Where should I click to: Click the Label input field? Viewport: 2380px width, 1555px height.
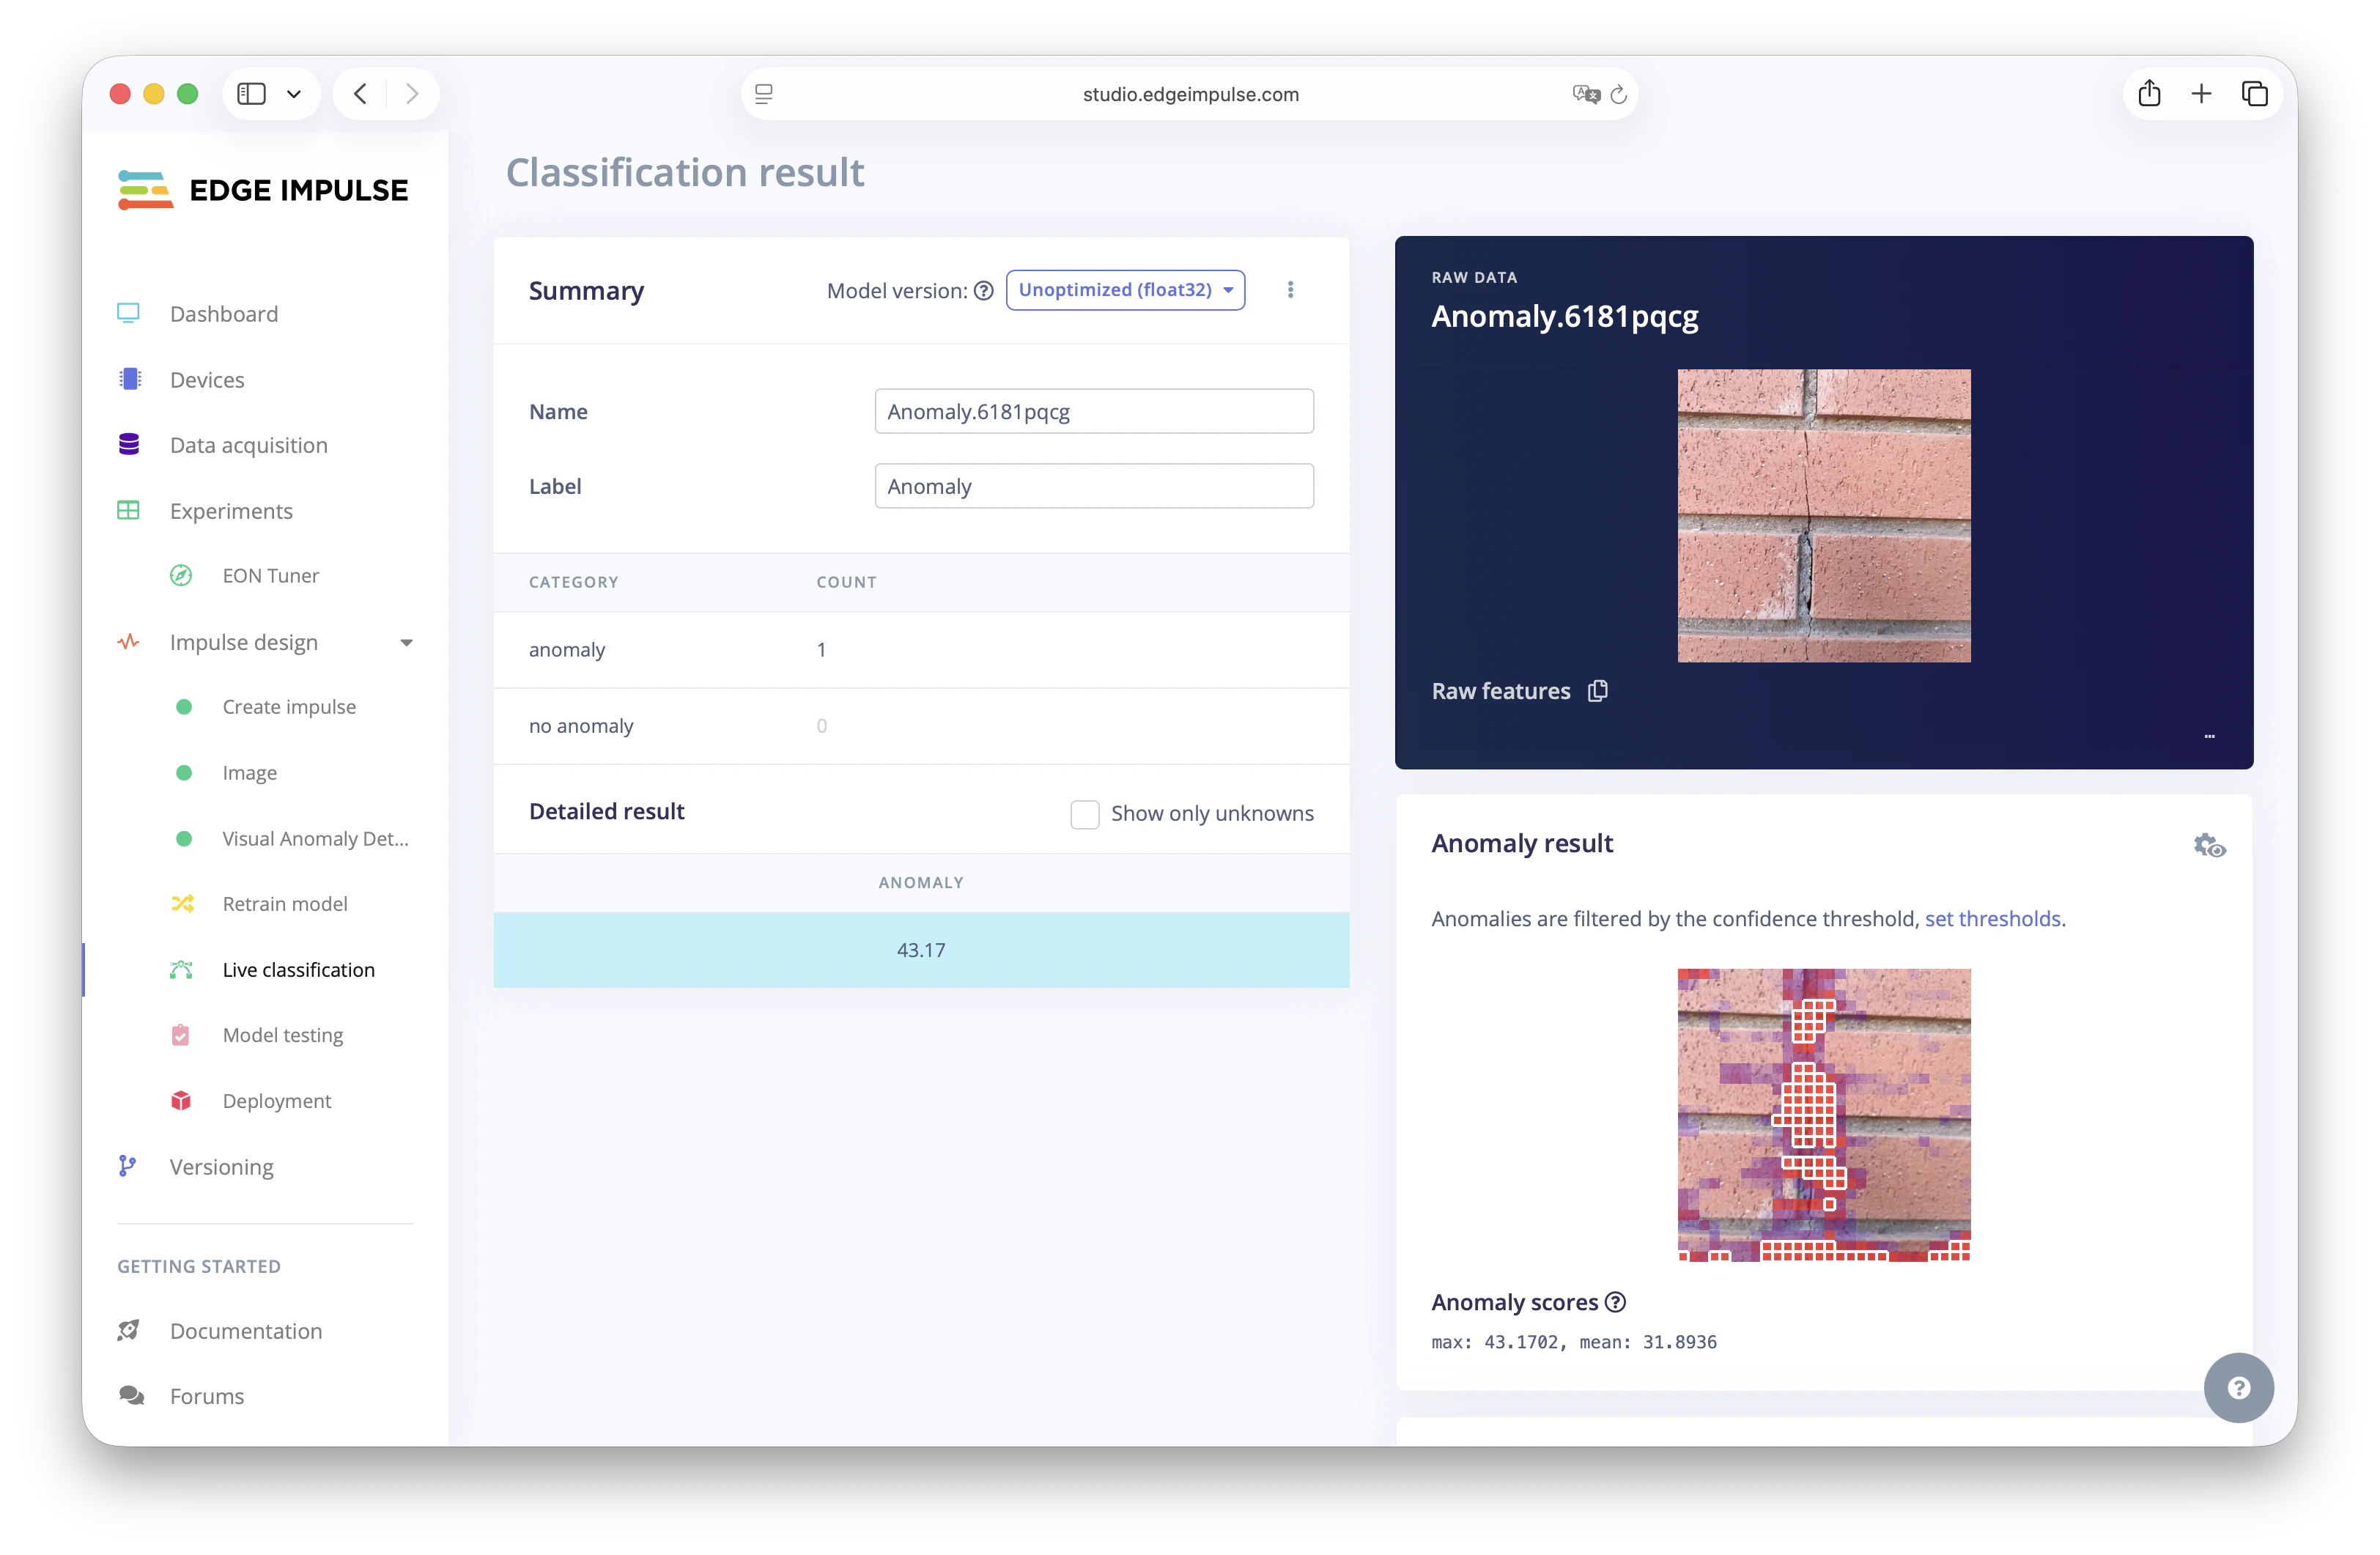tap(1093, 486)
